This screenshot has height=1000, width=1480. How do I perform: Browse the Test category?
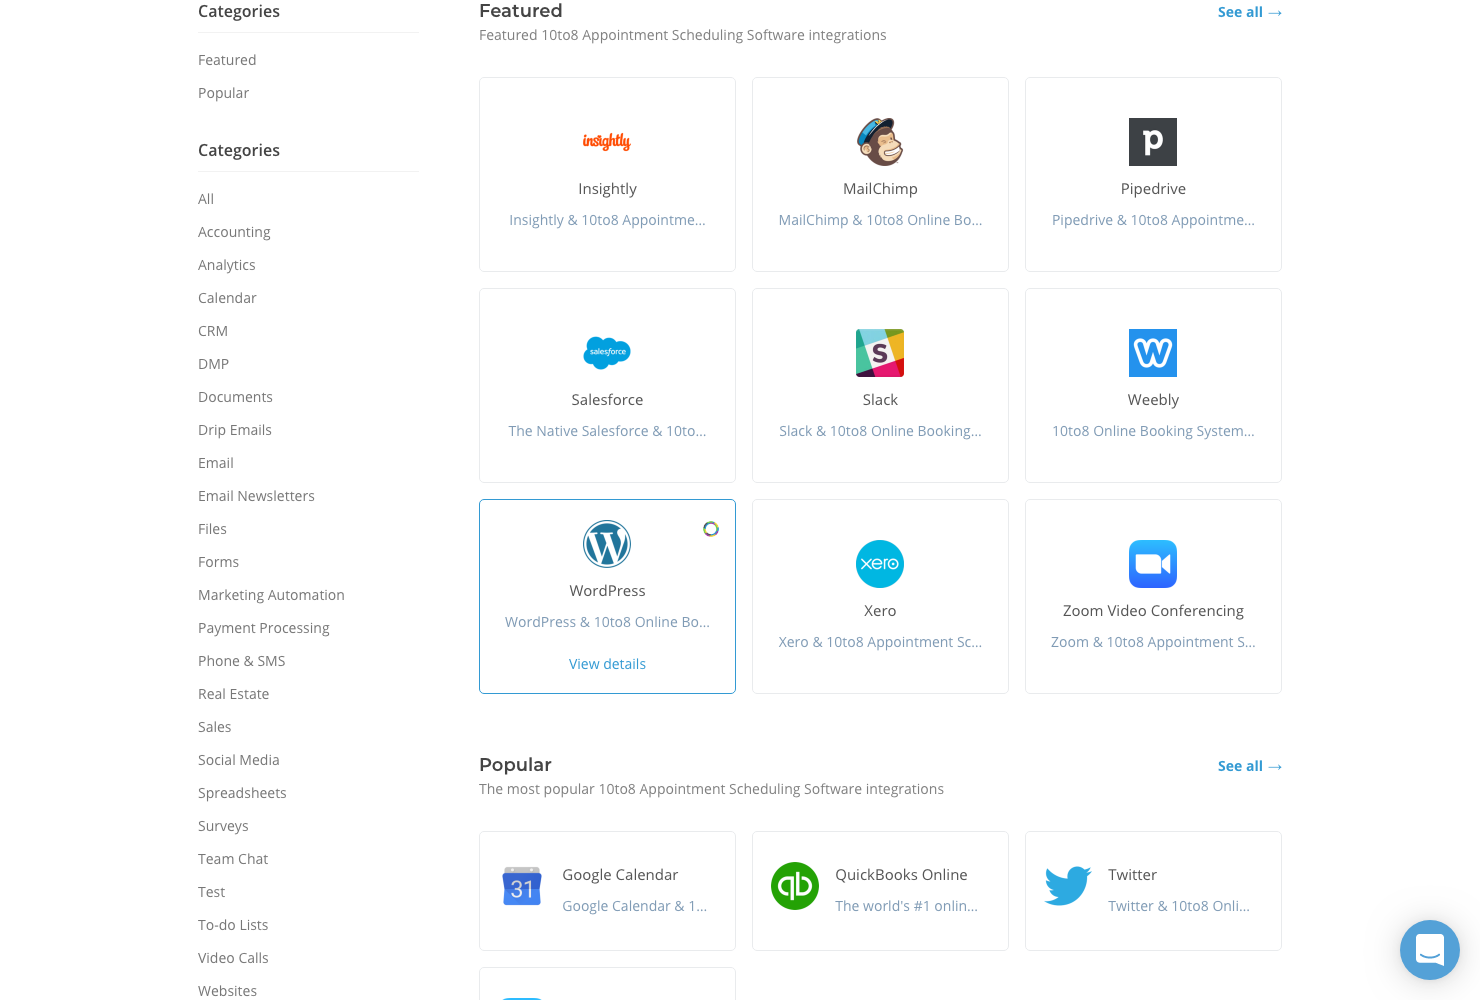(x=211, y=892)
